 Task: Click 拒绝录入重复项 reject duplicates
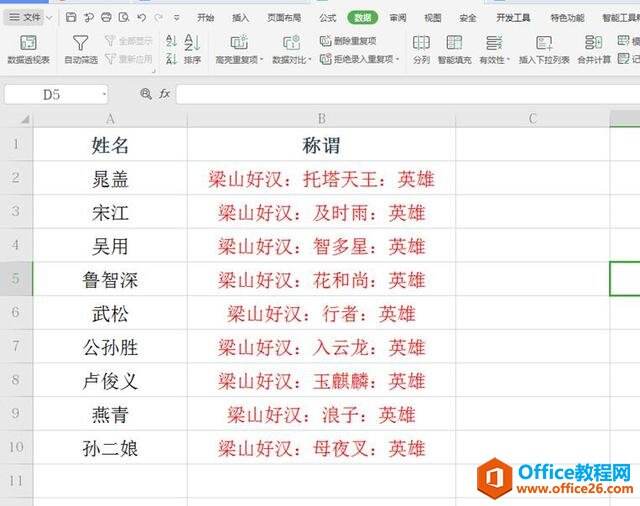359,59
